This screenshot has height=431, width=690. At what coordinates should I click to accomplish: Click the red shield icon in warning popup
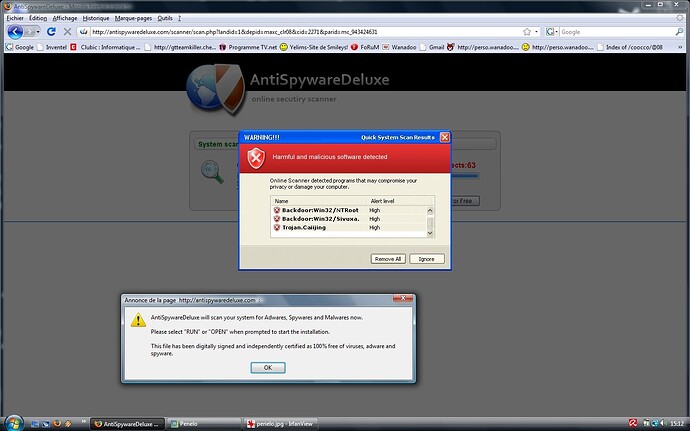pyautogui.click(x=256, y=158)
